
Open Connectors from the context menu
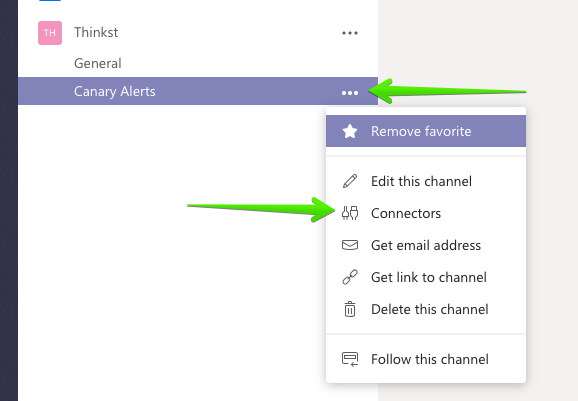pyautogui.click(x=406, y=213)
